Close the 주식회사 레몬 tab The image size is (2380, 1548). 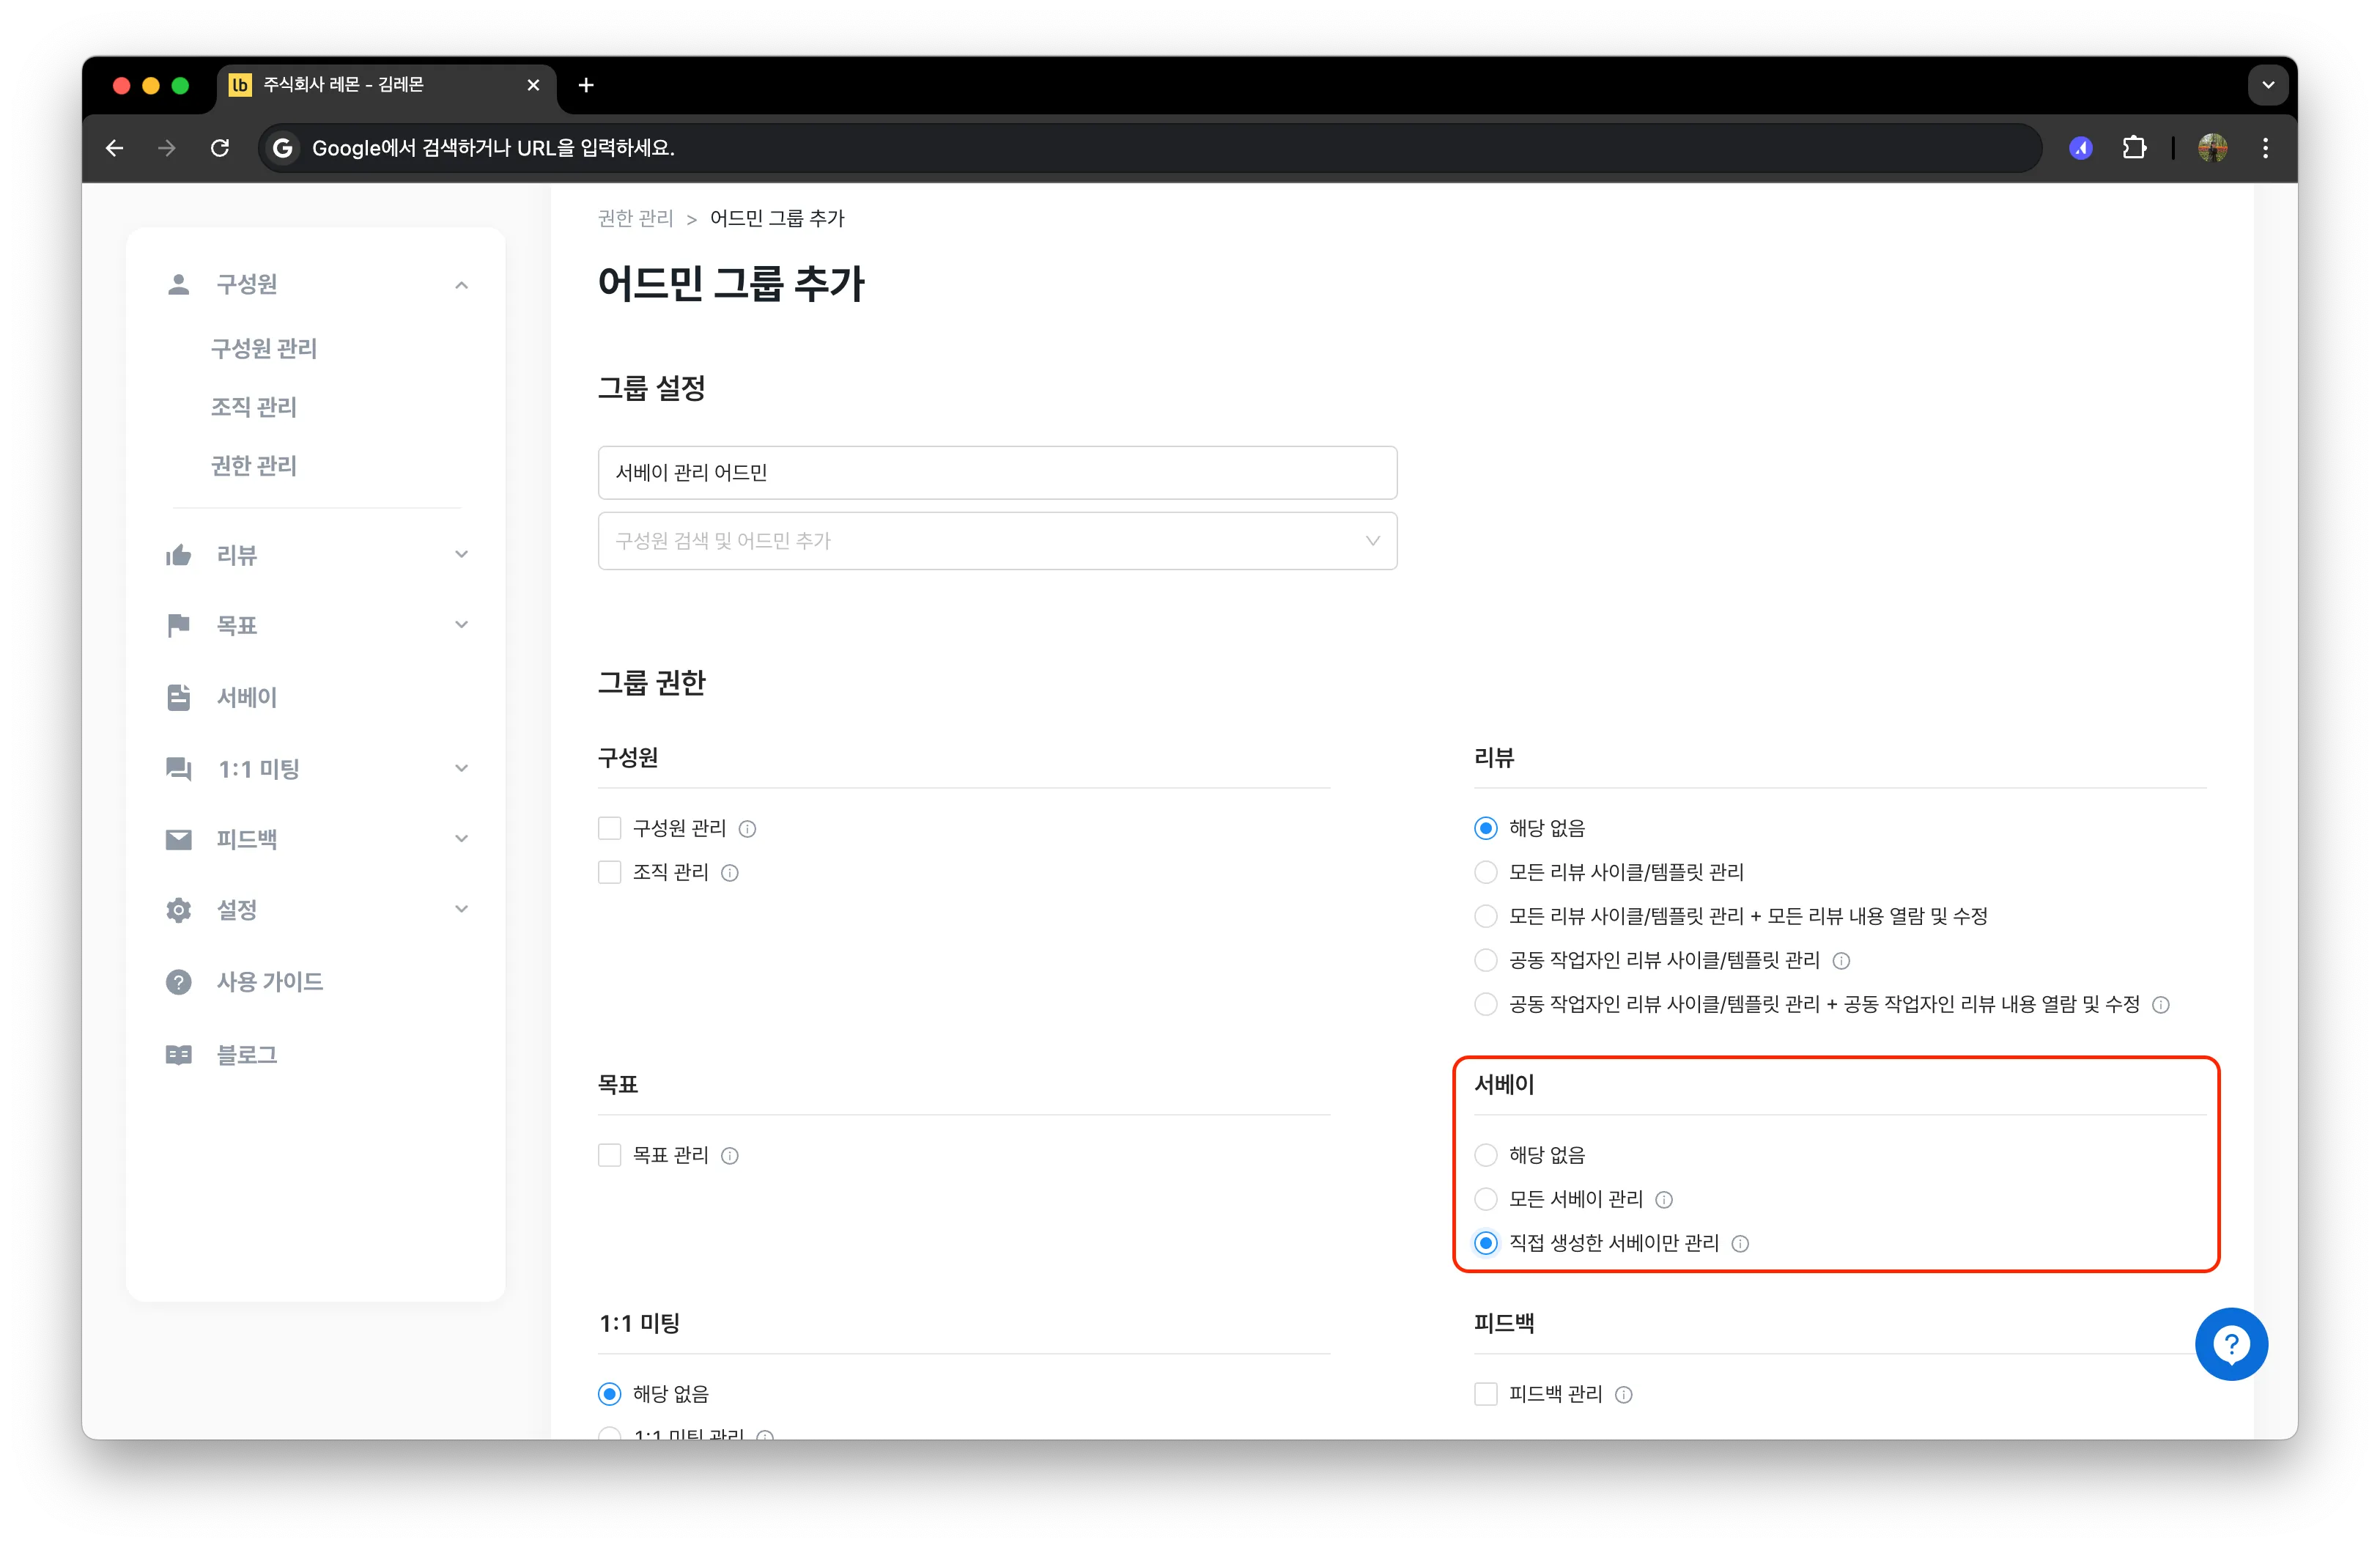[x=533, y=85]
